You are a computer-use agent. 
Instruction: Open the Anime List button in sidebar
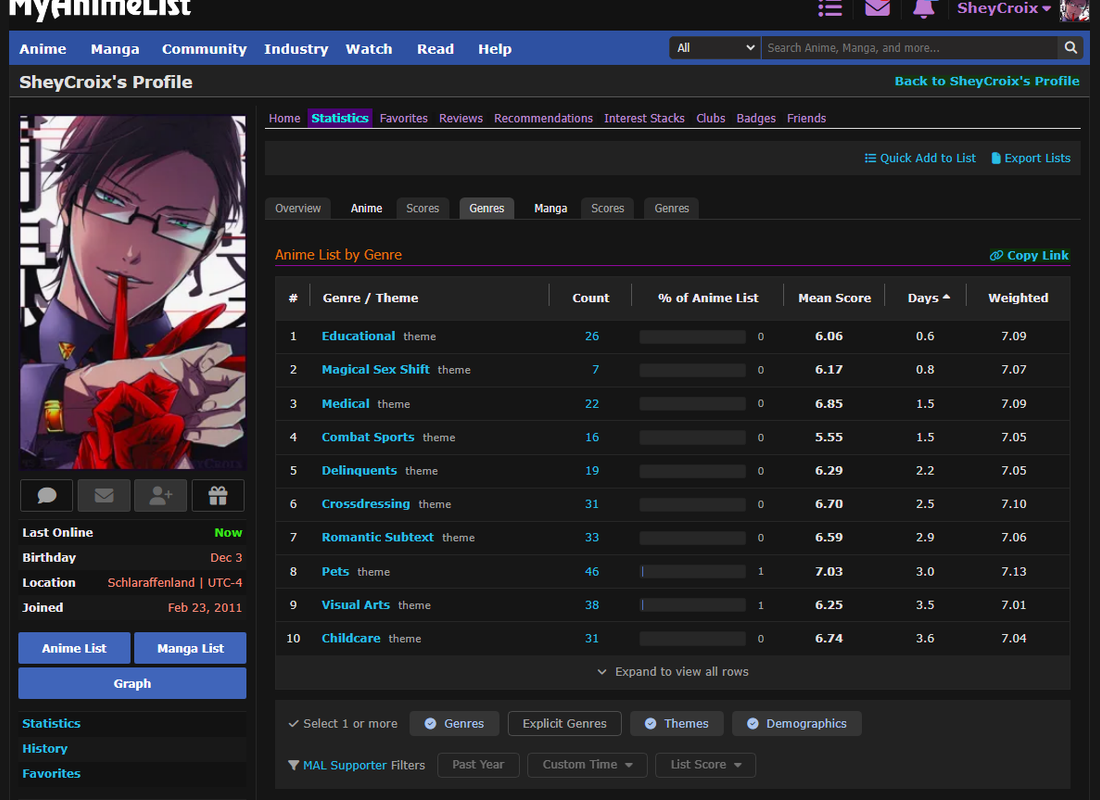(74, 648)
